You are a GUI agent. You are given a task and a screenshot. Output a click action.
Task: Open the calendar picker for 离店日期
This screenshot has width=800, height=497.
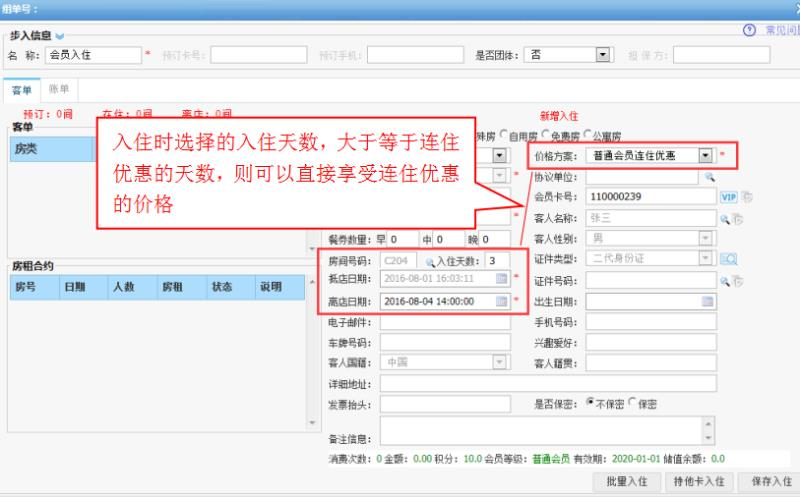(502, 301)
